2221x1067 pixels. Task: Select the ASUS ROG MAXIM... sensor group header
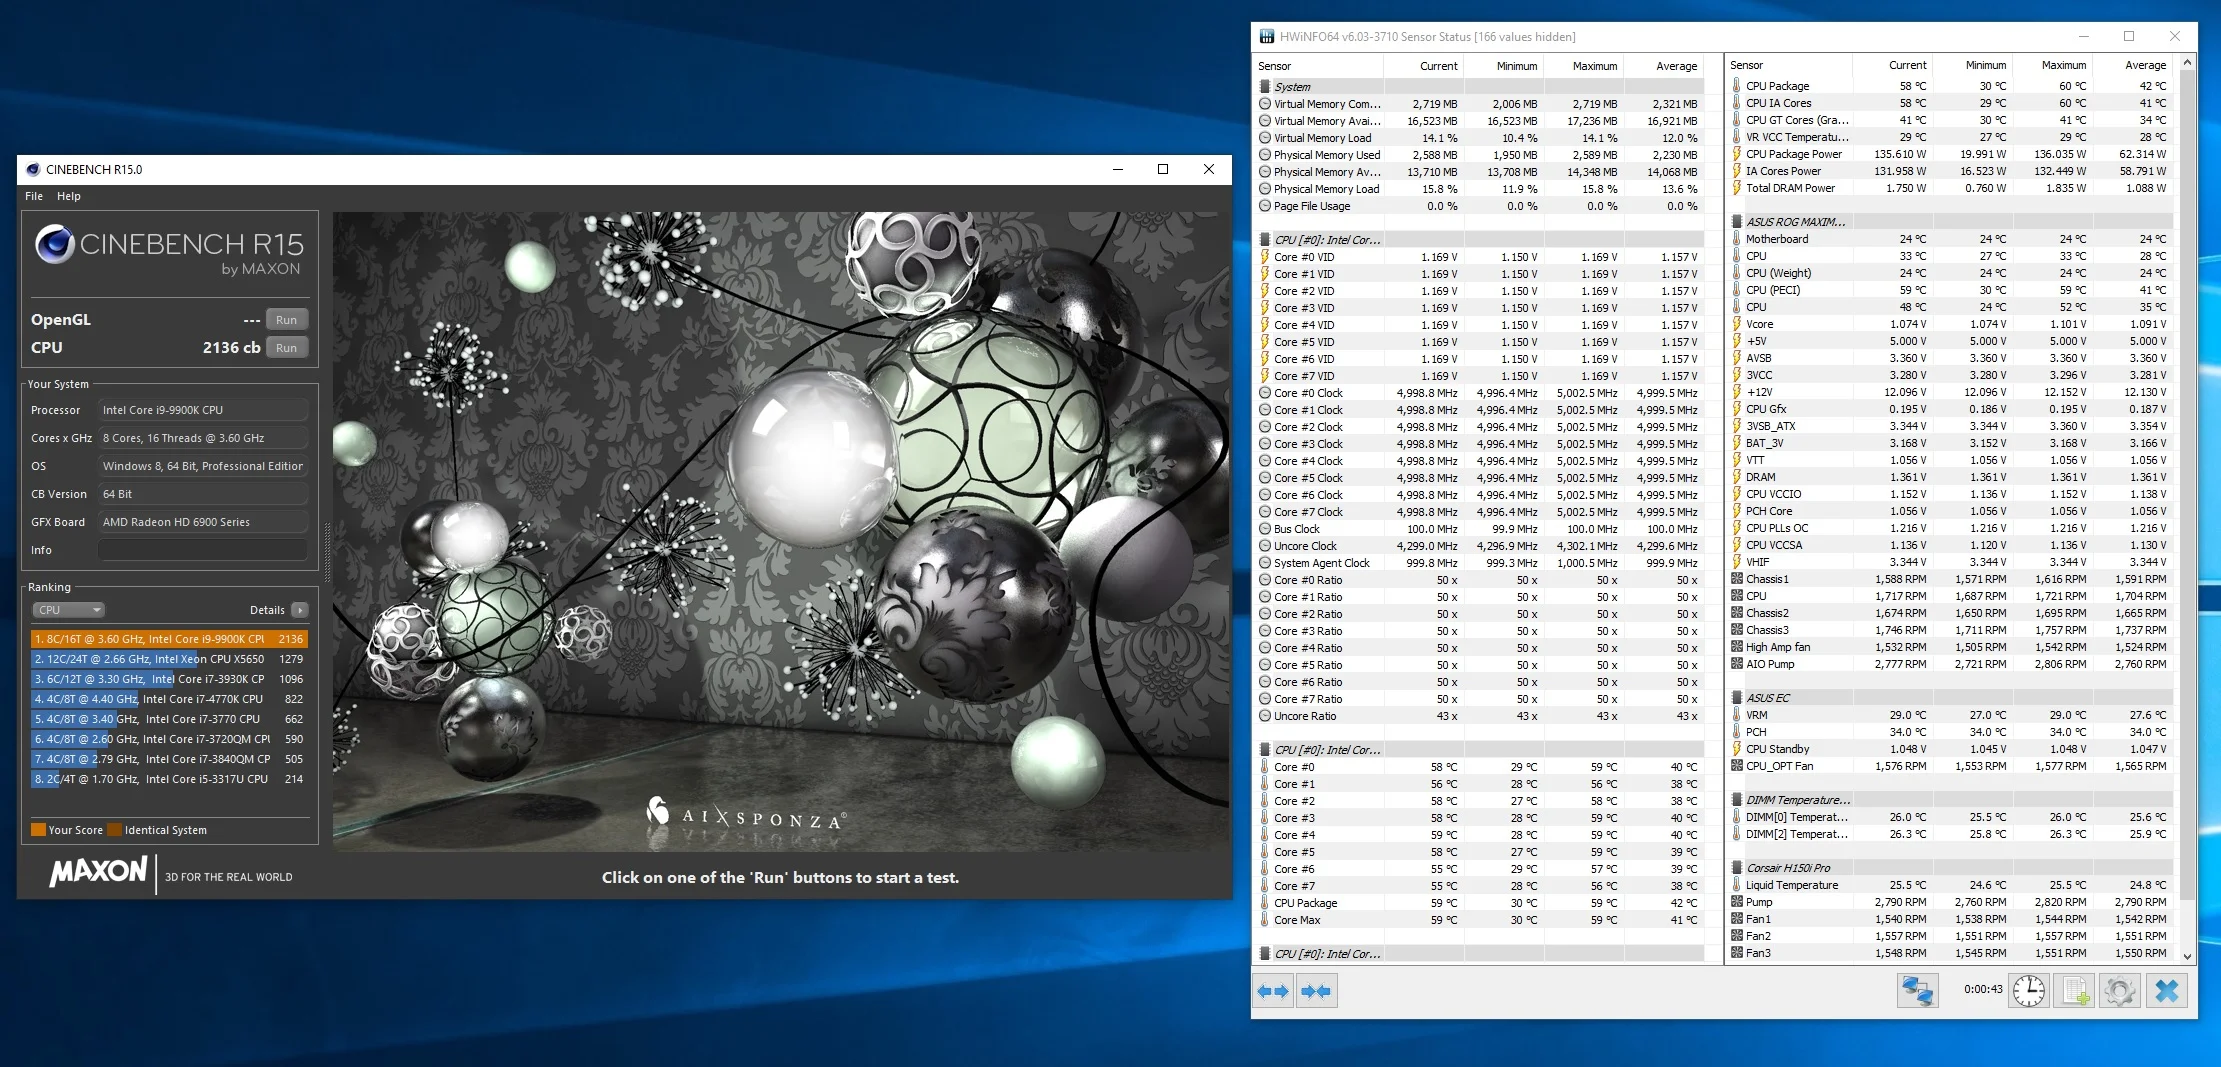1951,222
